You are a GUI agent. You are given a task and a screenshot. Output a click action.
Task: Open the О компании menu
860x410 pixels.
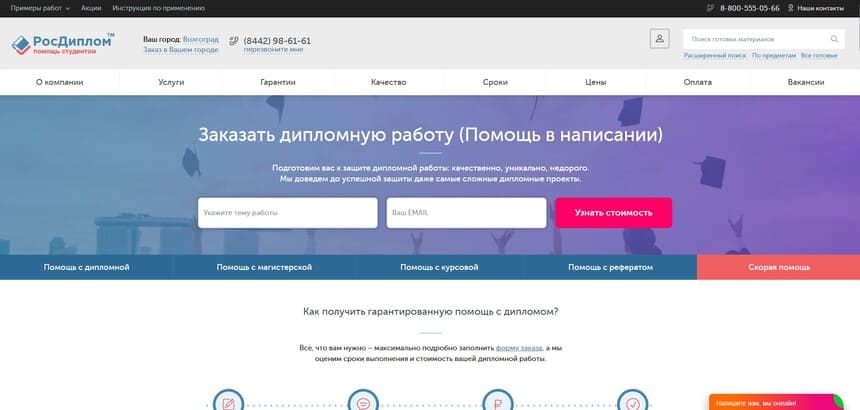tap(60, 82)
